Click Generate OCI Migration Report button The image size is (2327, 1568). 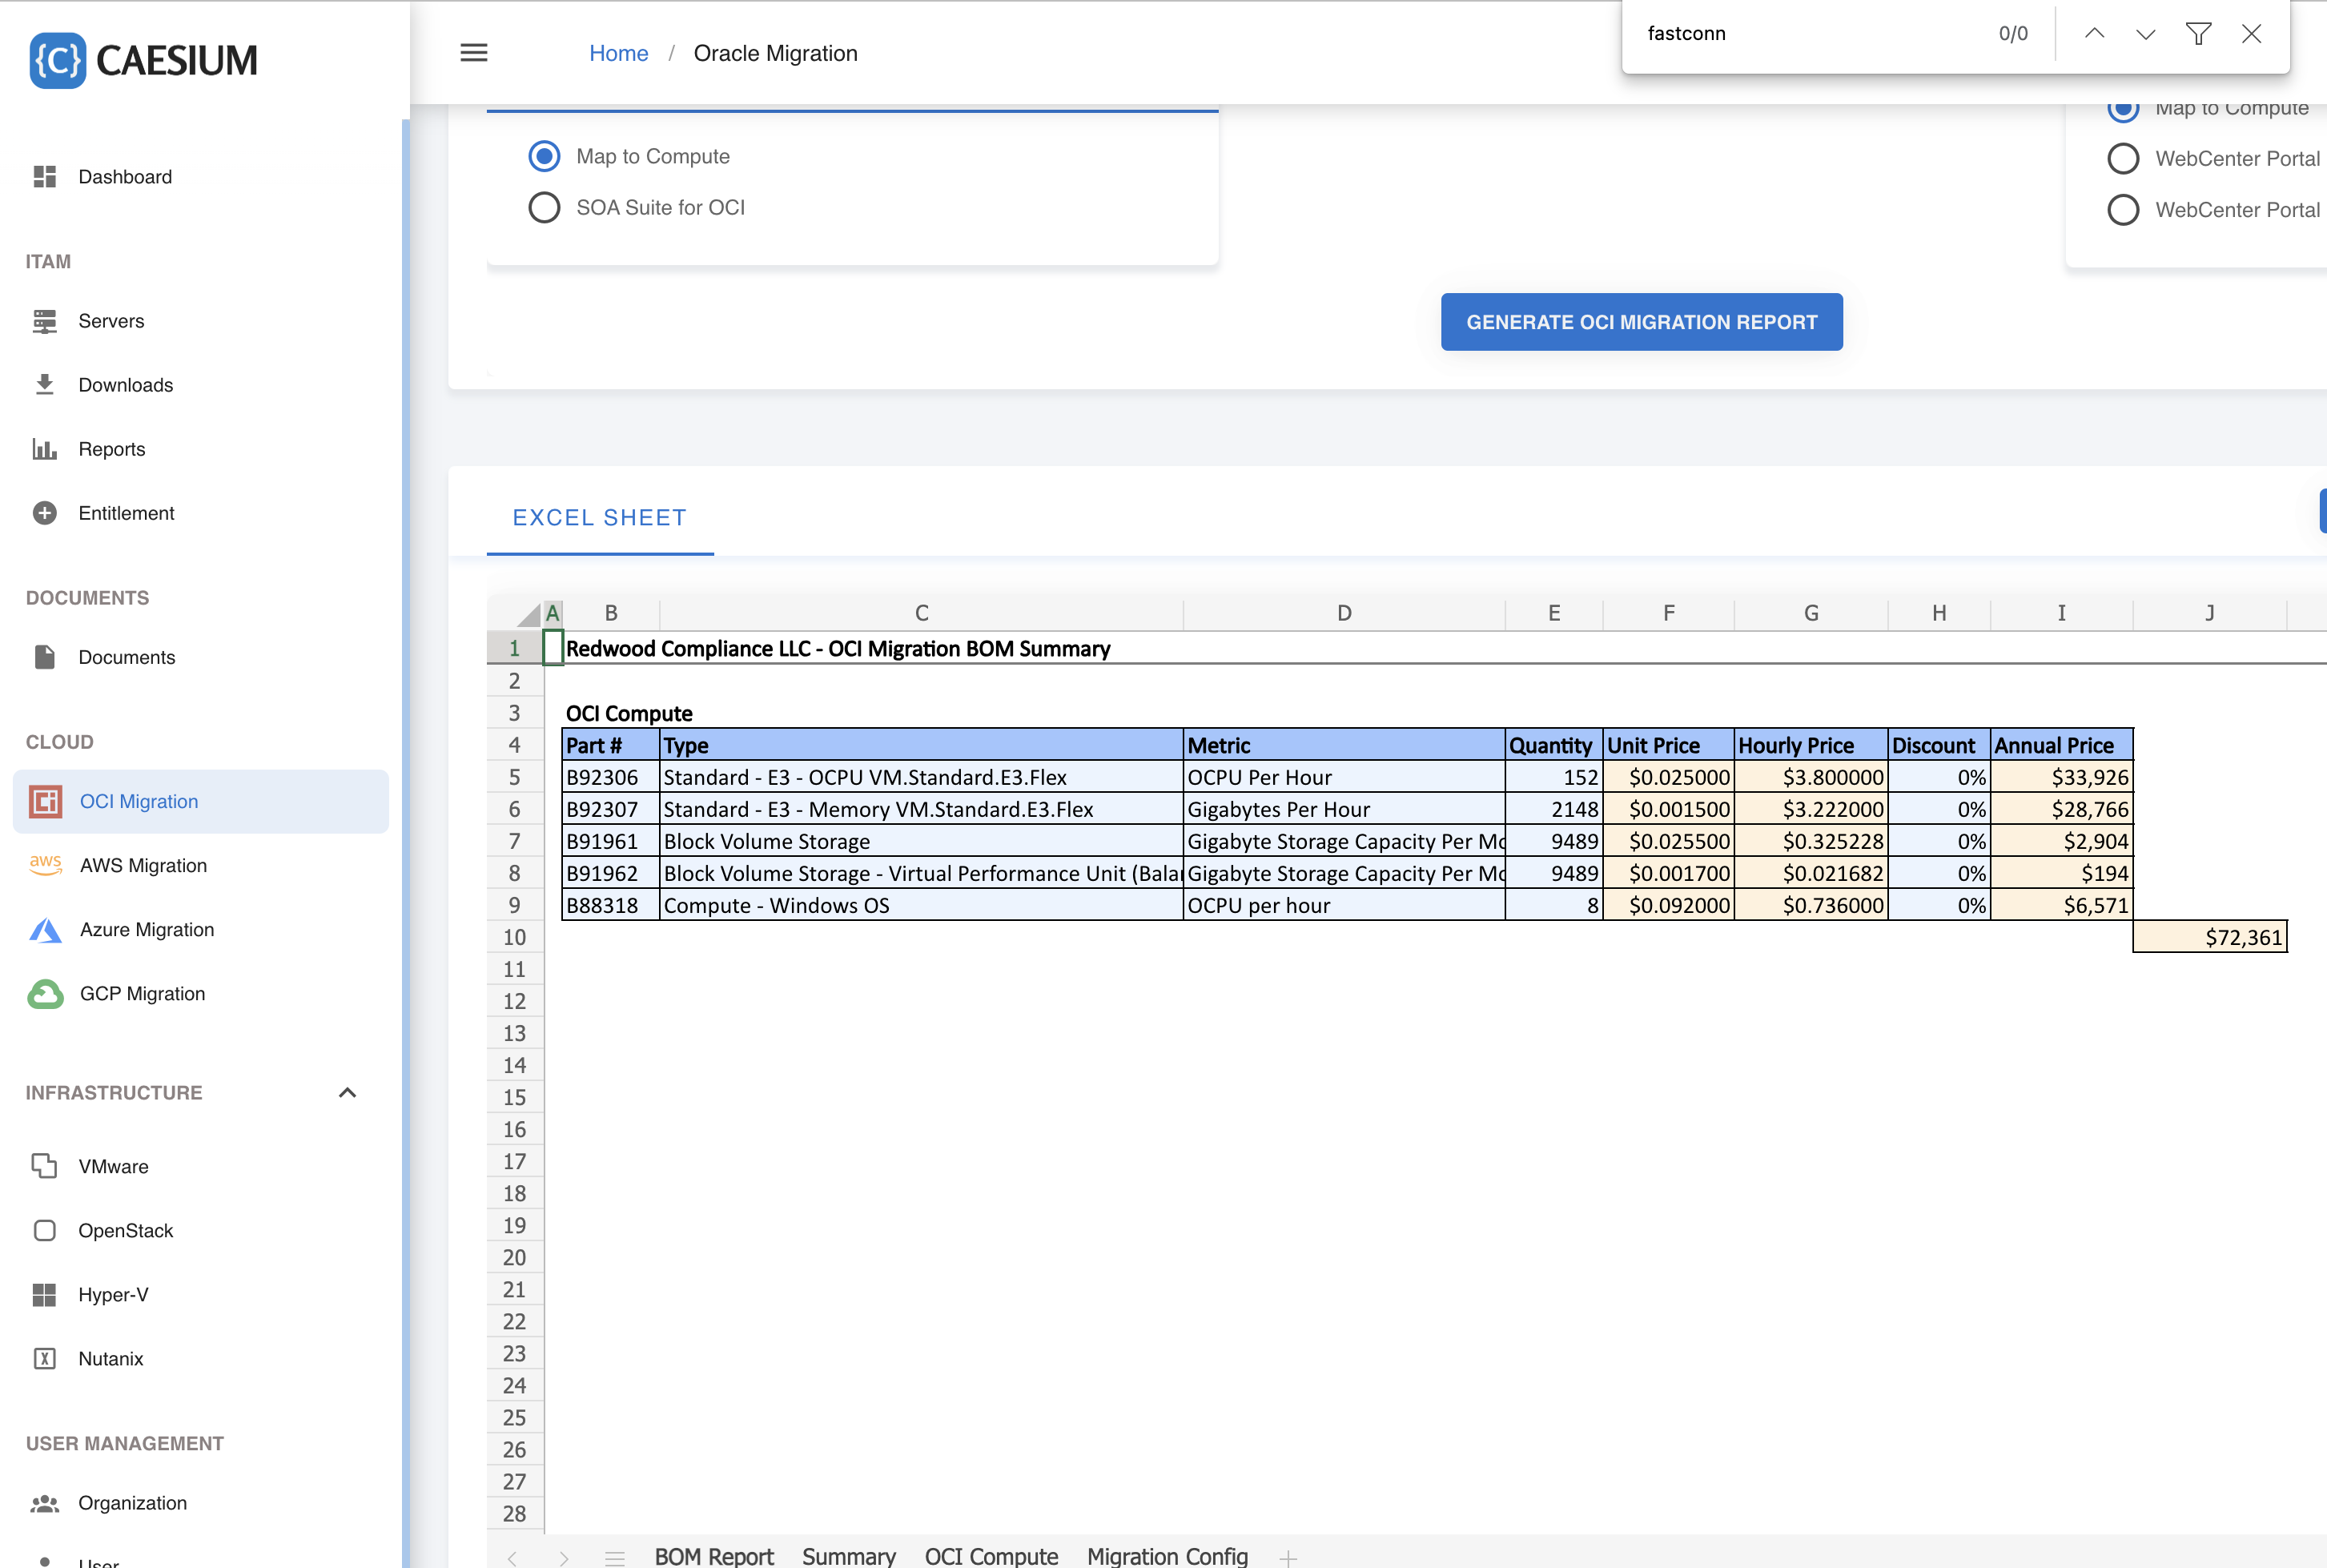tap(1641, 322)
